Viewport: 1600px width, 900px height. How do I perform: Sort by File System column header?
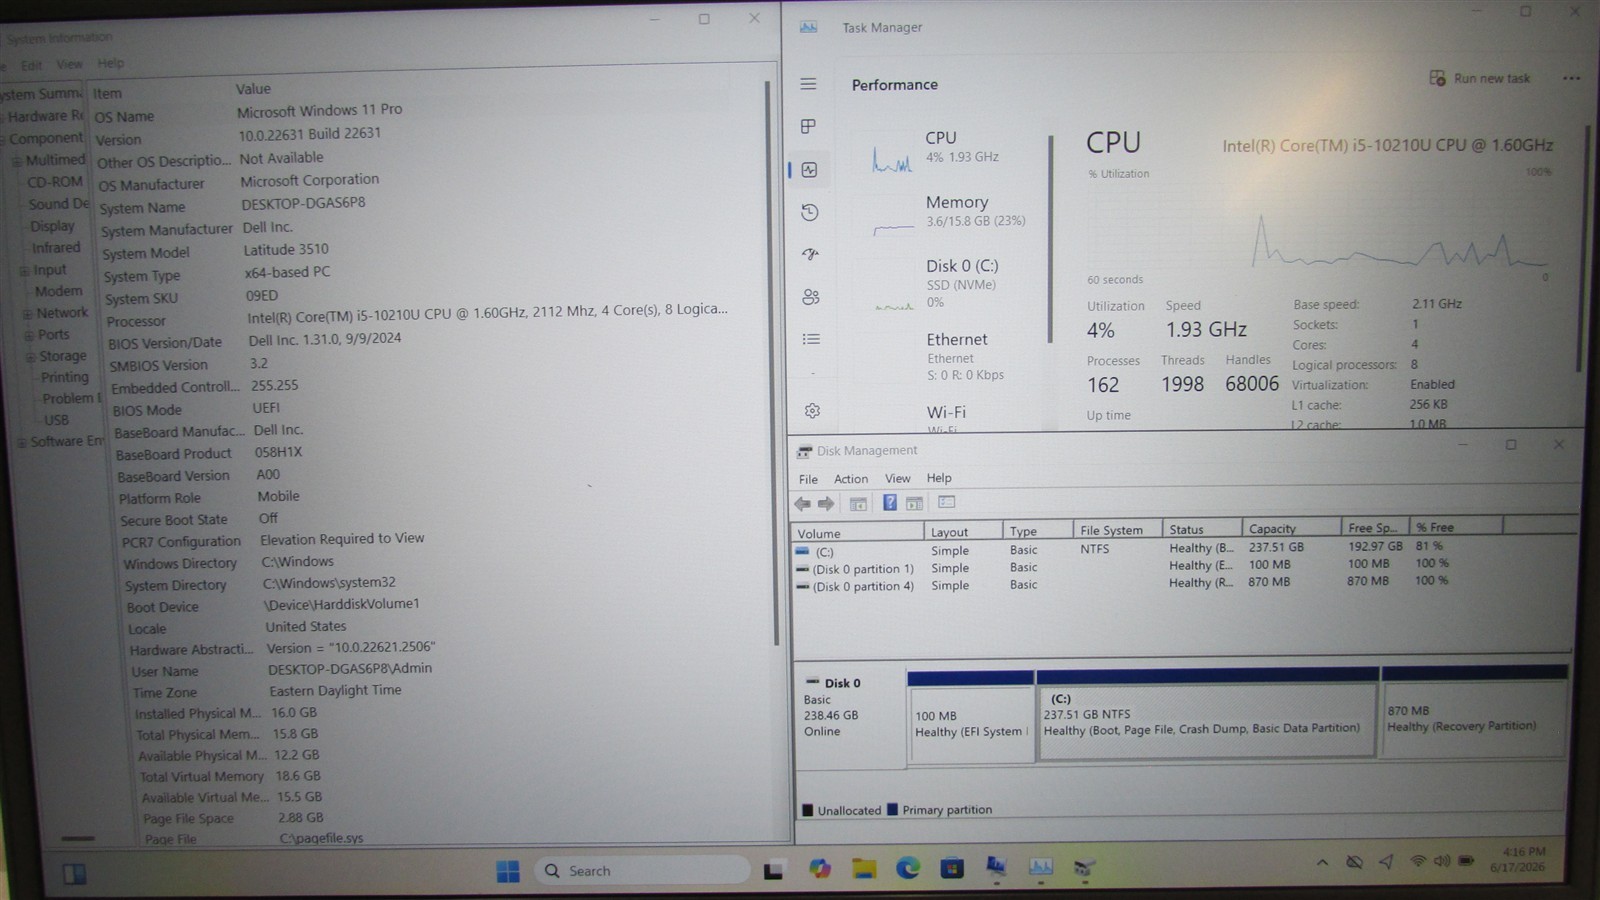[x=1117, y=530]
